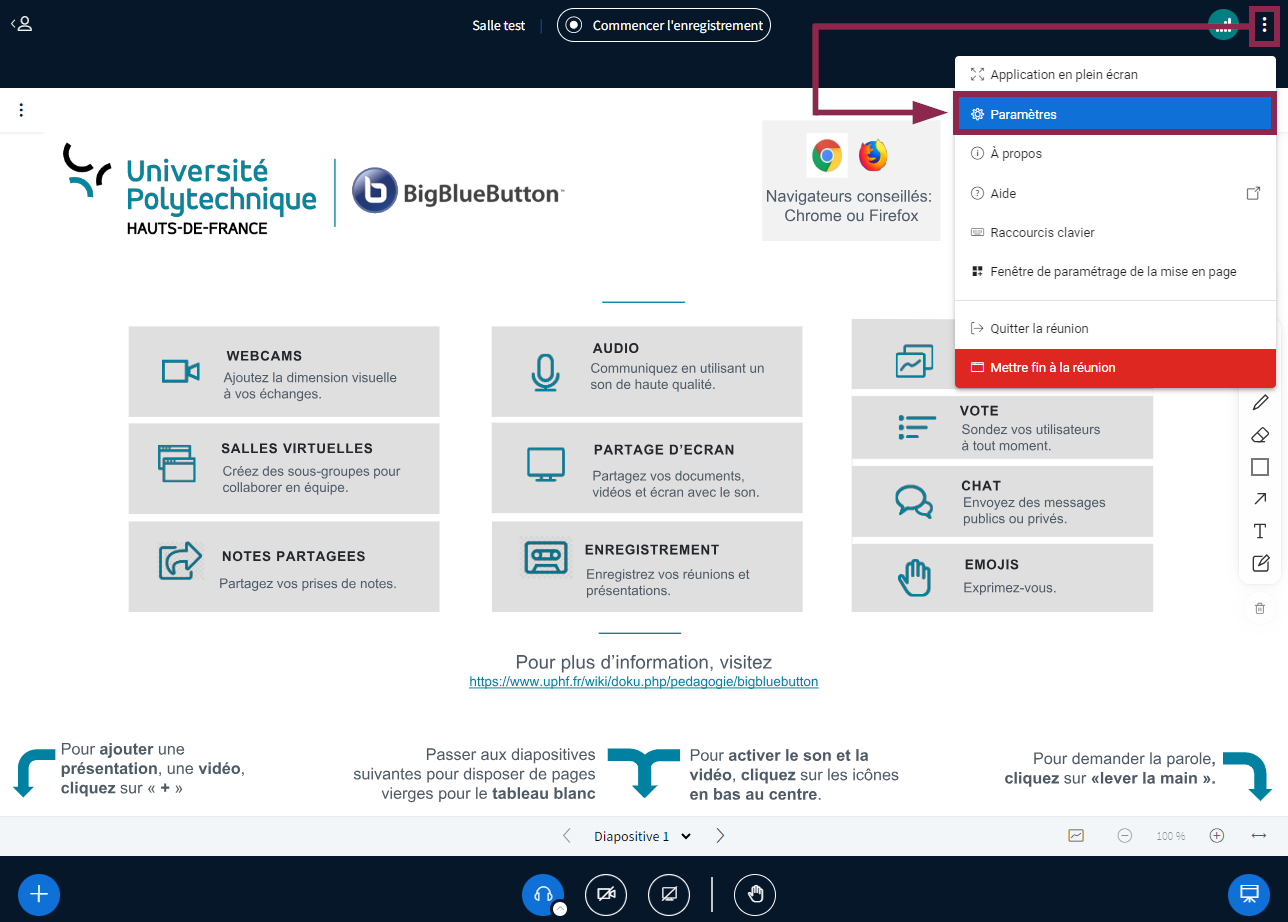1288x922 pixels.
Task: Pick the arrow annotation tool
Action: (1260, 499)
